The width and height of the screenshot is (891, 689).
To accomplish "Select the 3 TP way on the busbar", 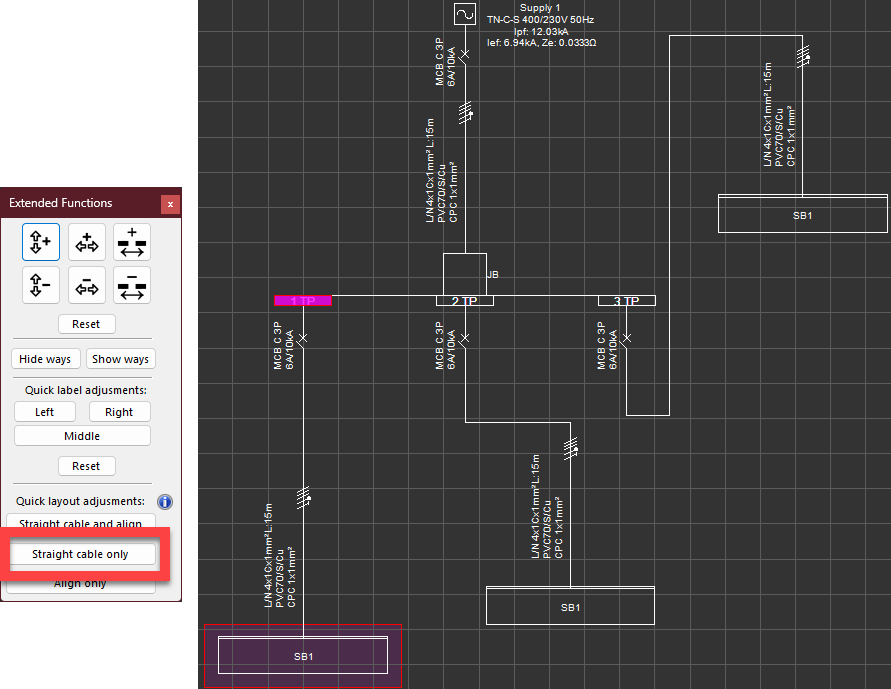I will (626, 300).
